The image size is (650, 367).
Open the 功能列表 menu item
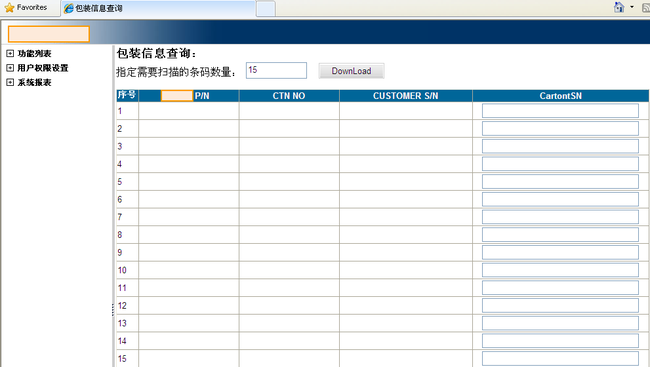tap(34, 53)
